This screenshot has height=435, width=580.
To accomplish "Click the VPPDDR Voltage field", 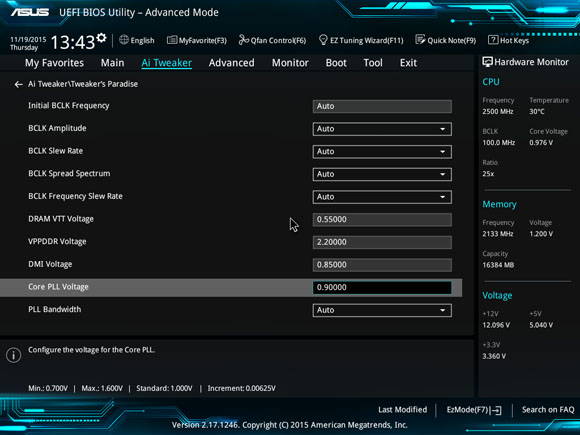I will 382,242.
